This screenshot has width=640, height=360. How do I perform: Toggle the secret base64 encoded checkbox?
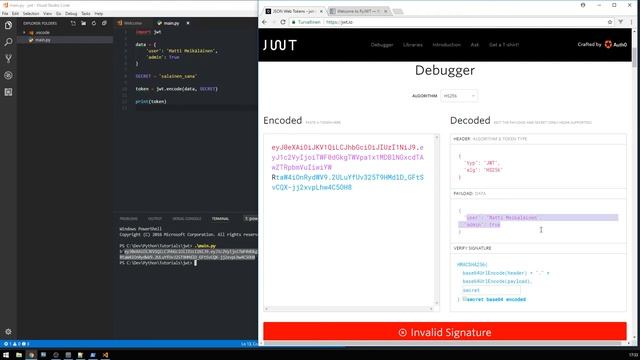(464, 299)
